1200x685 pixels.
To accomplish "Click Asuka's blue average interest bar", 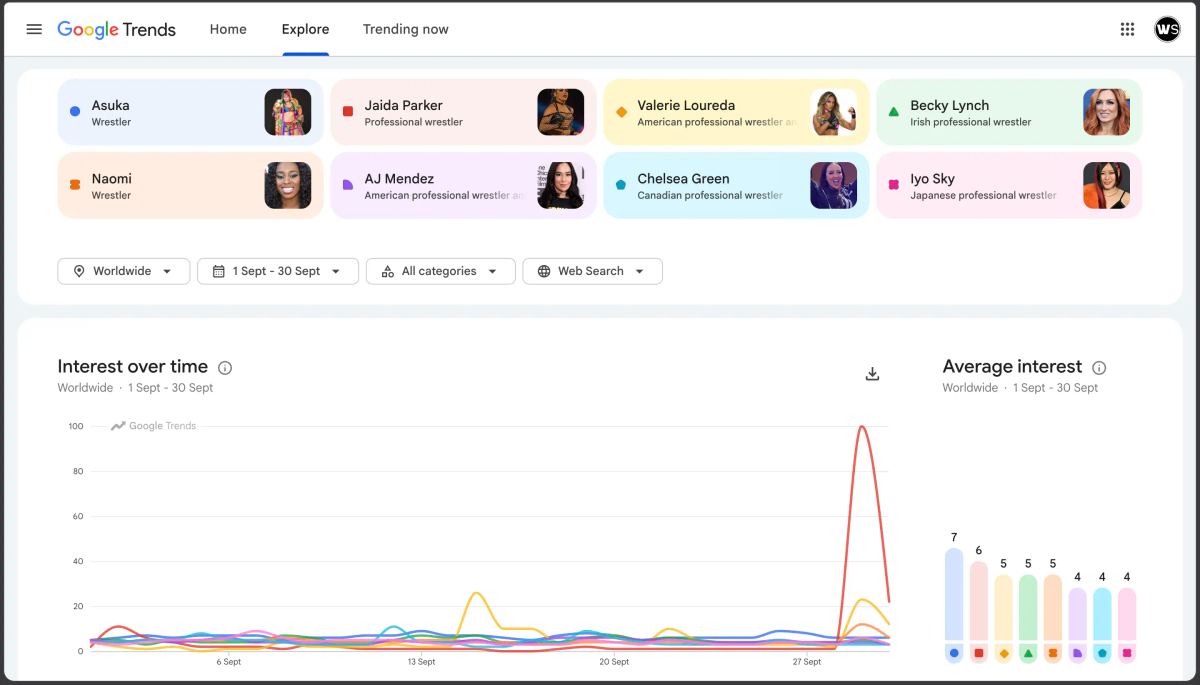I will [x=954, y=594].
